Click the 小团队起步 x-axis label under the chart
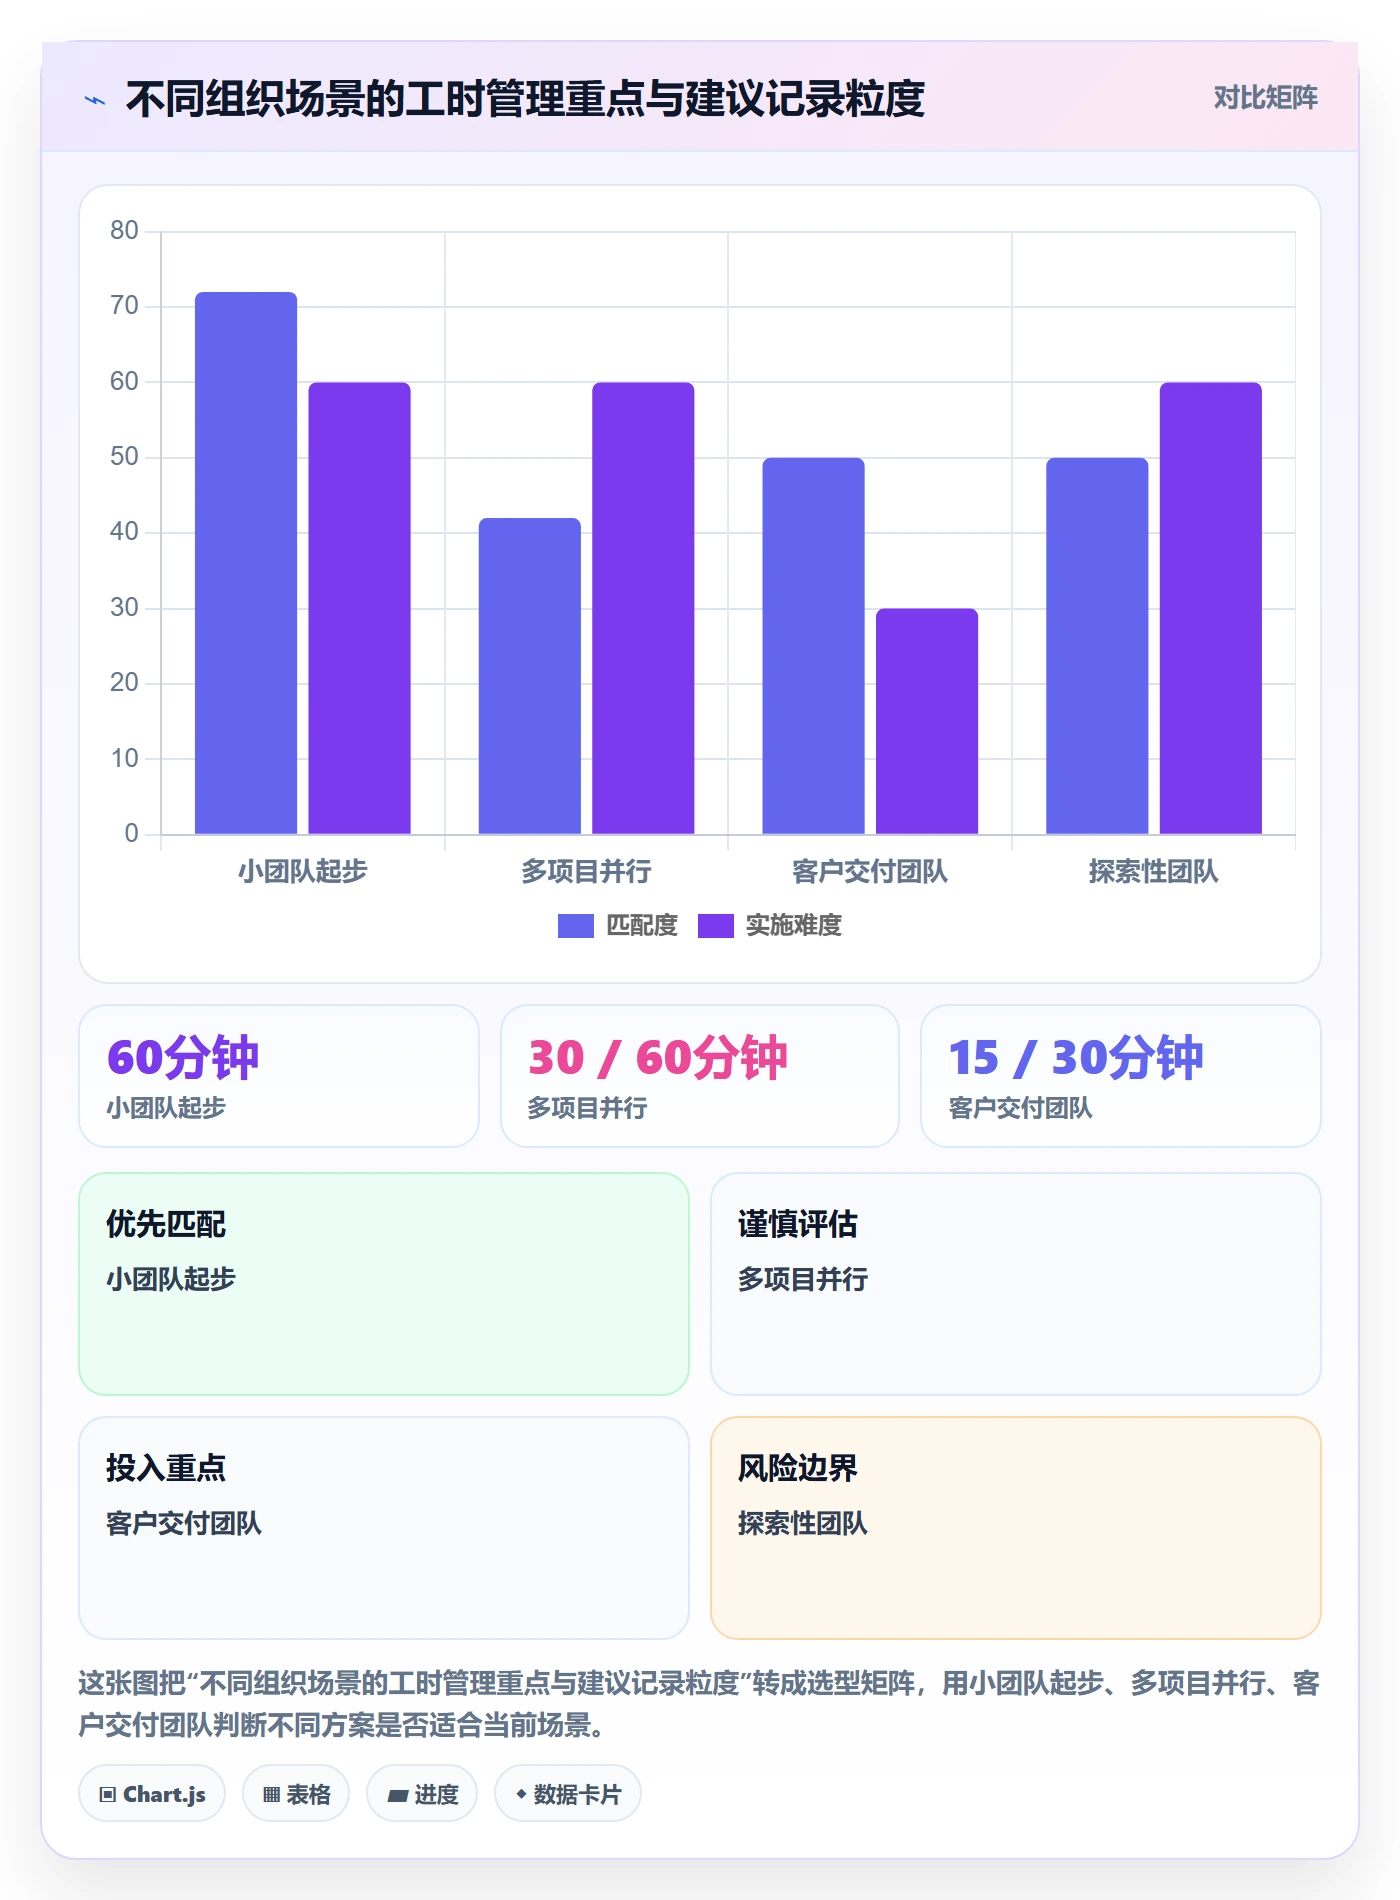 [x=303, y=872]
